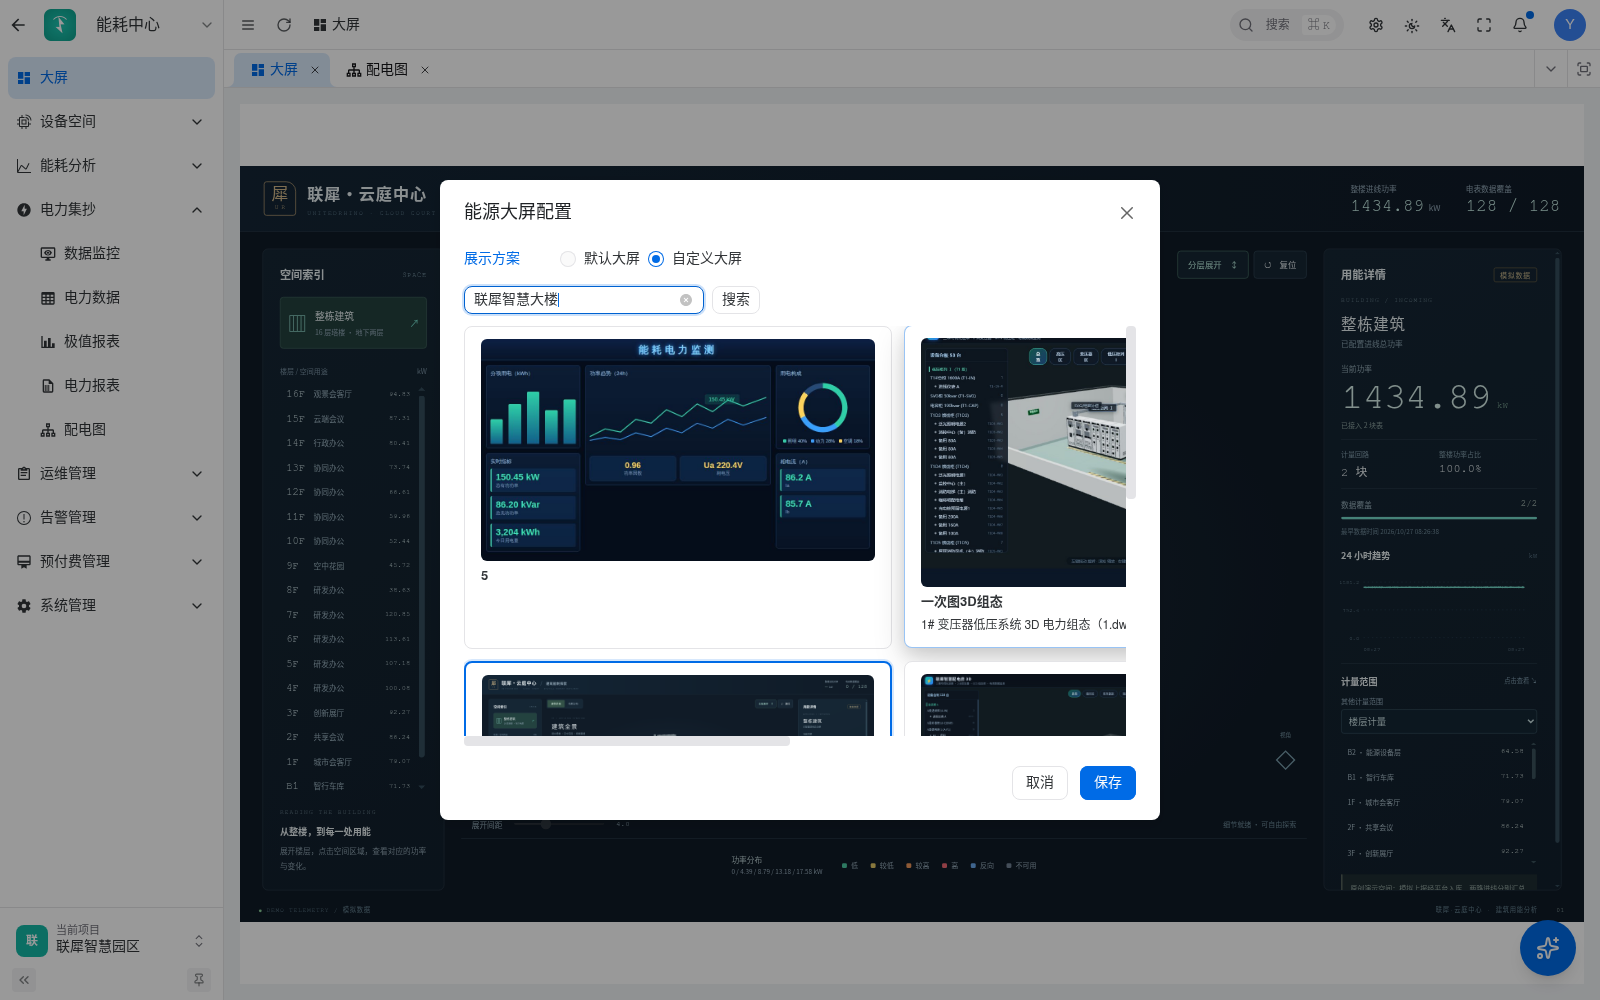Expand the 系统管理 sidebar menu
This screenshot has height=1000, width=1600.
tap(111, 606)
